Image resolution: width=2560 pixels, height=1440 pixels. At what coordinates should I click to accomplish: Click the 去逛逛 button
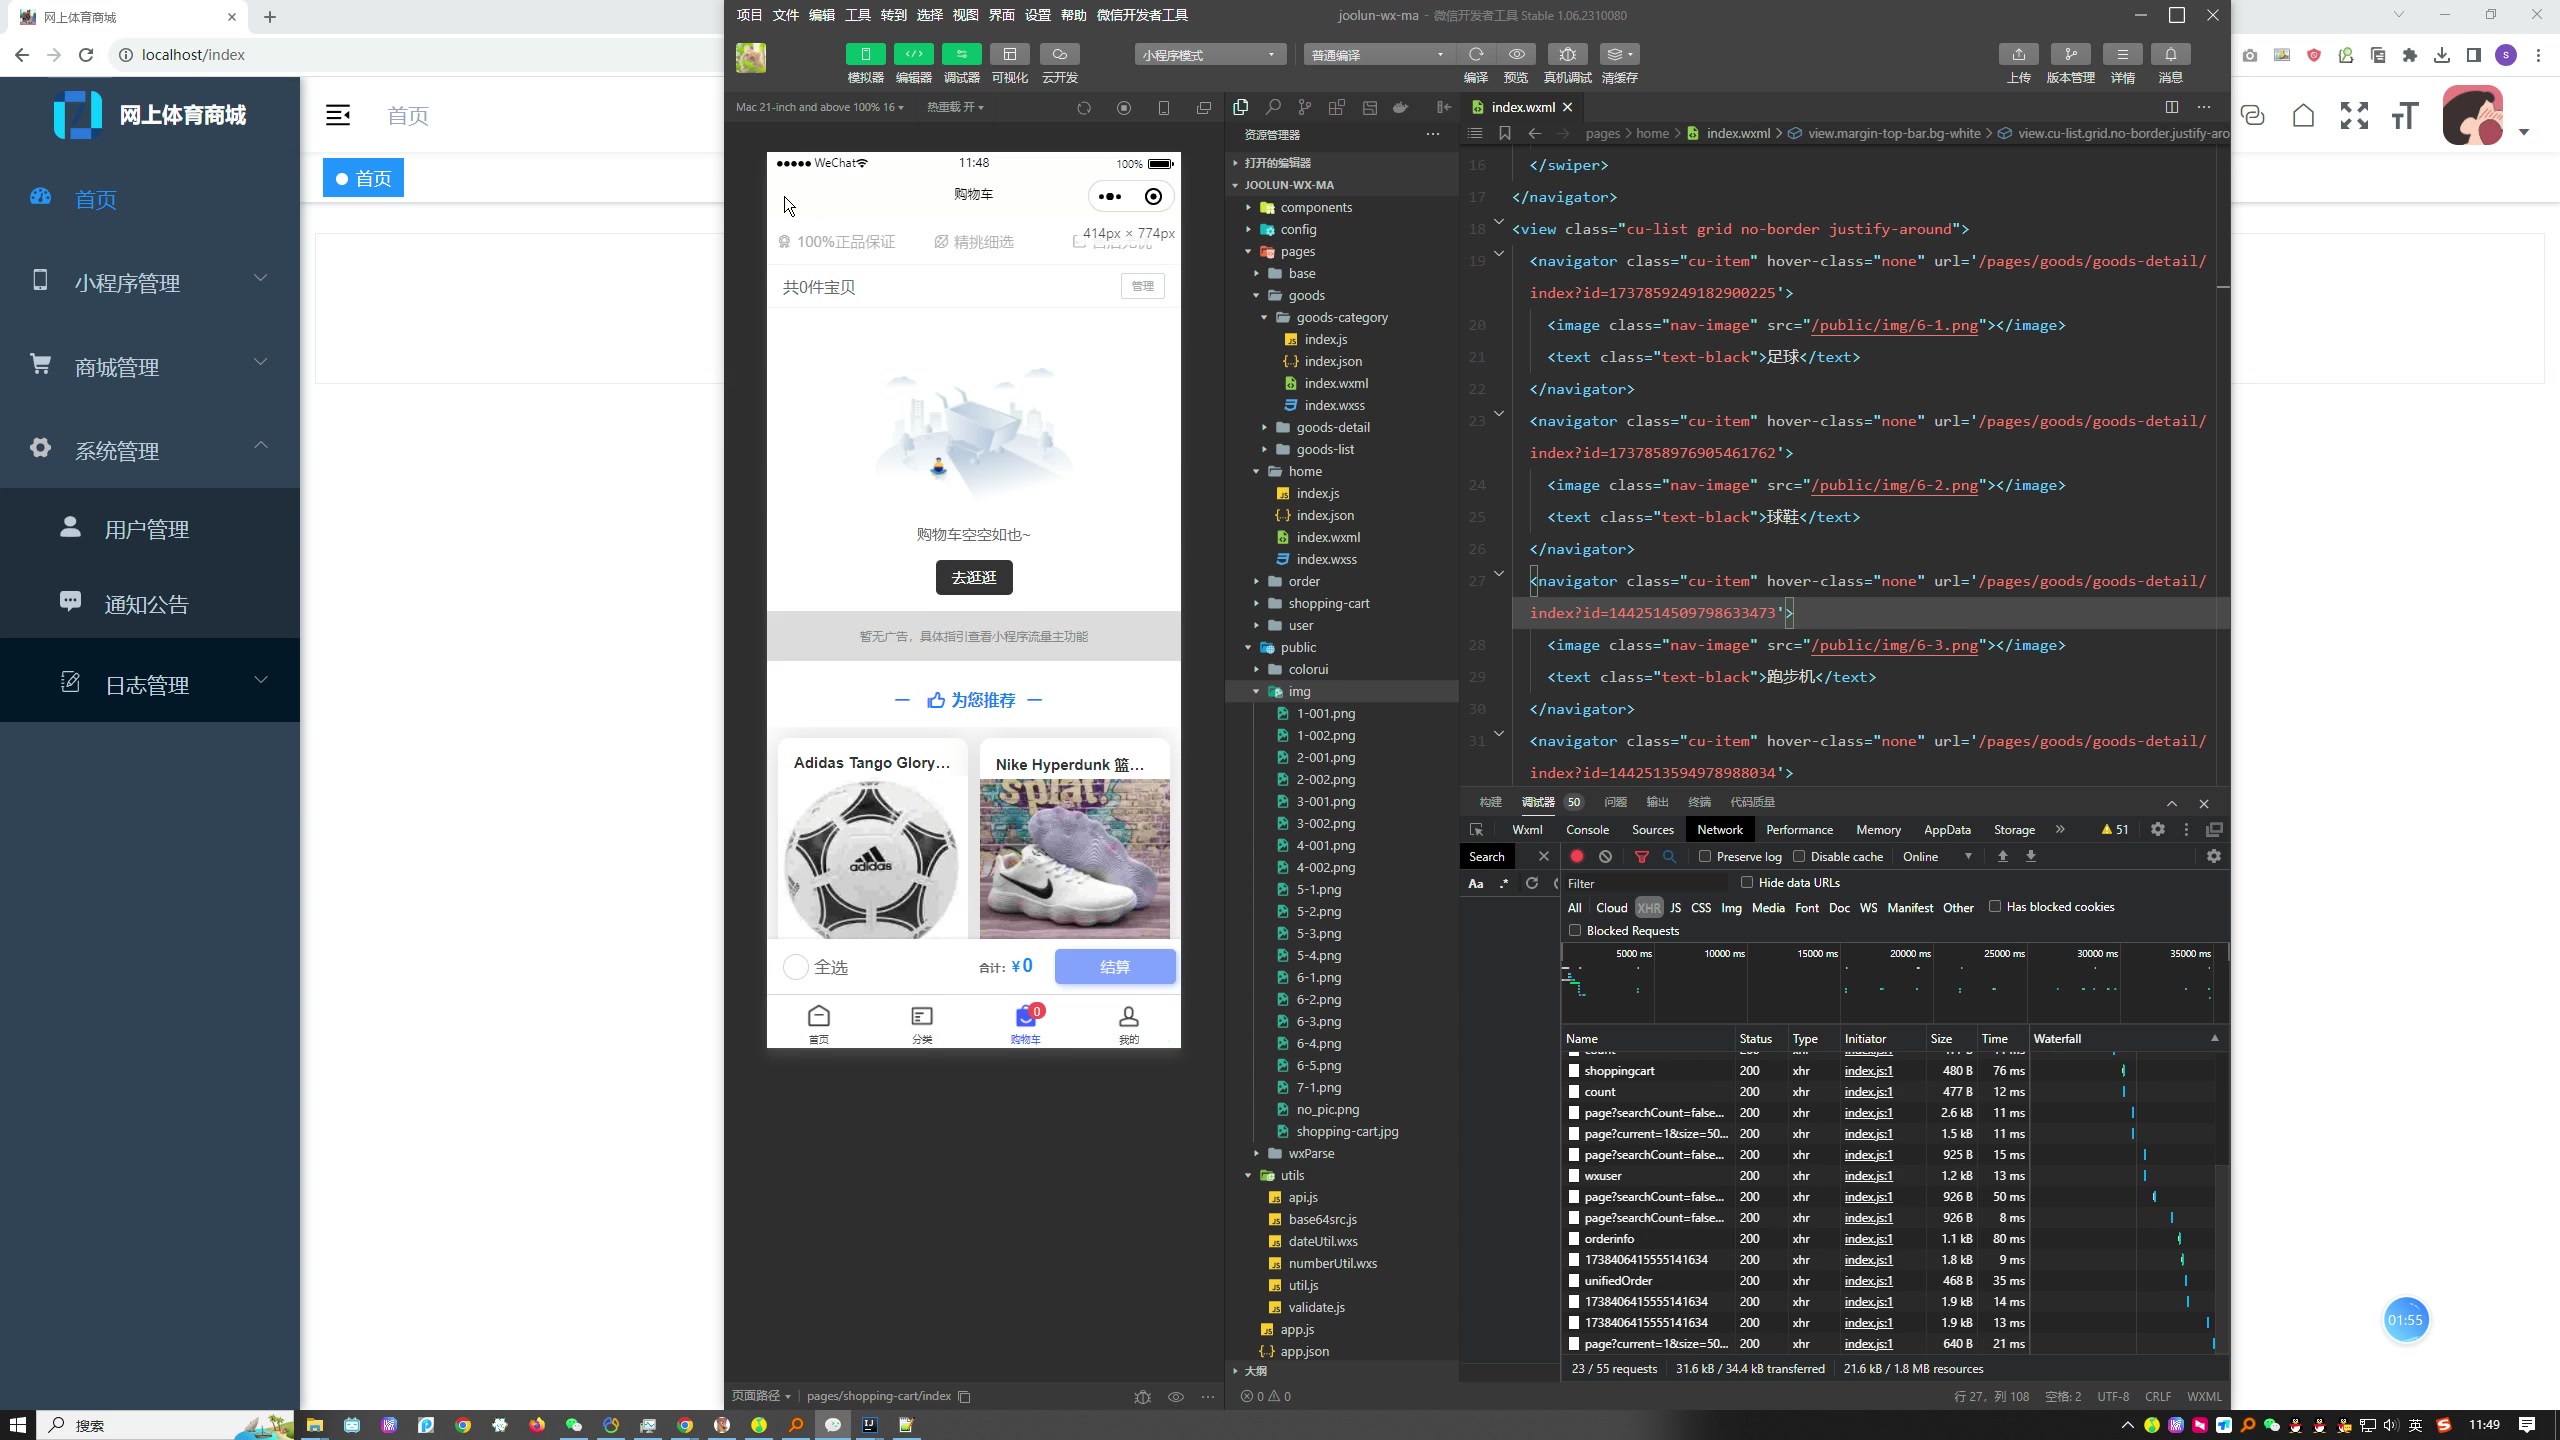click(974, 577)
